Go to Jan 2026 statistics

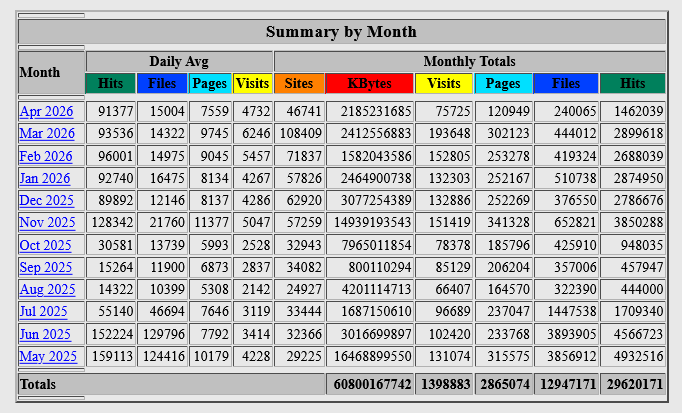click(46, 178)
